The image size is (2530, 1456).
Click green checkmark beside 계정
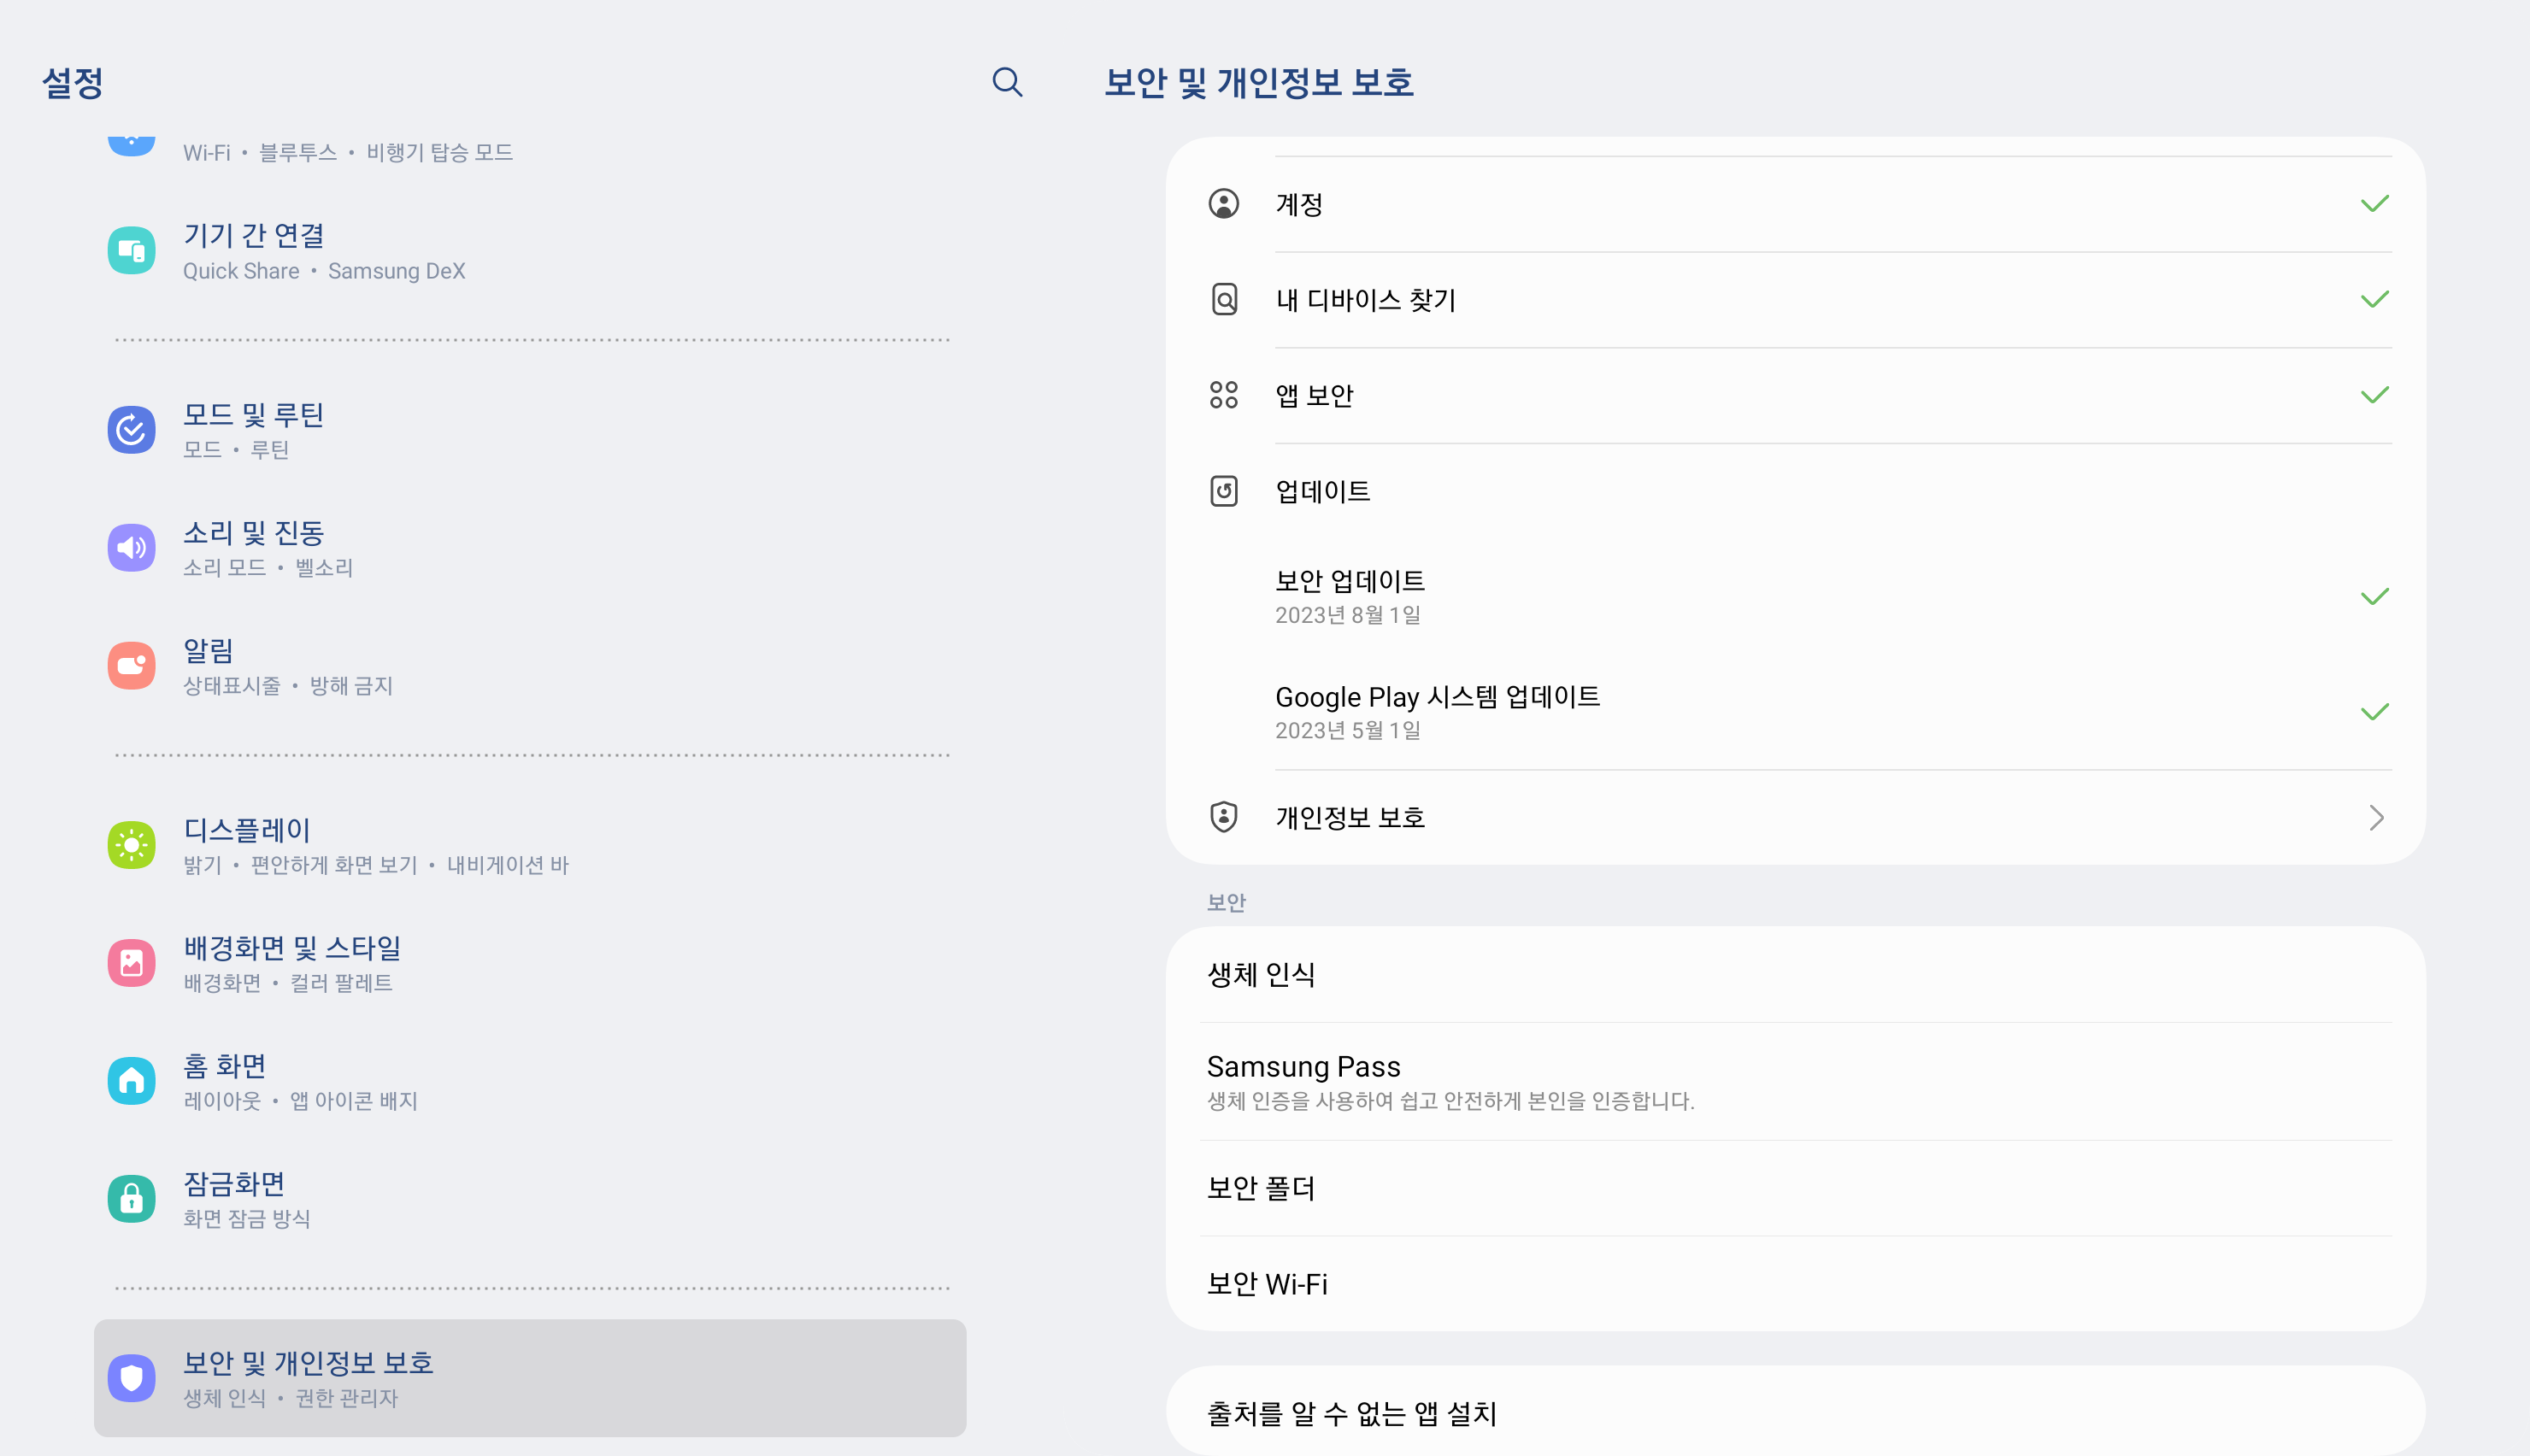[2374, 204]
